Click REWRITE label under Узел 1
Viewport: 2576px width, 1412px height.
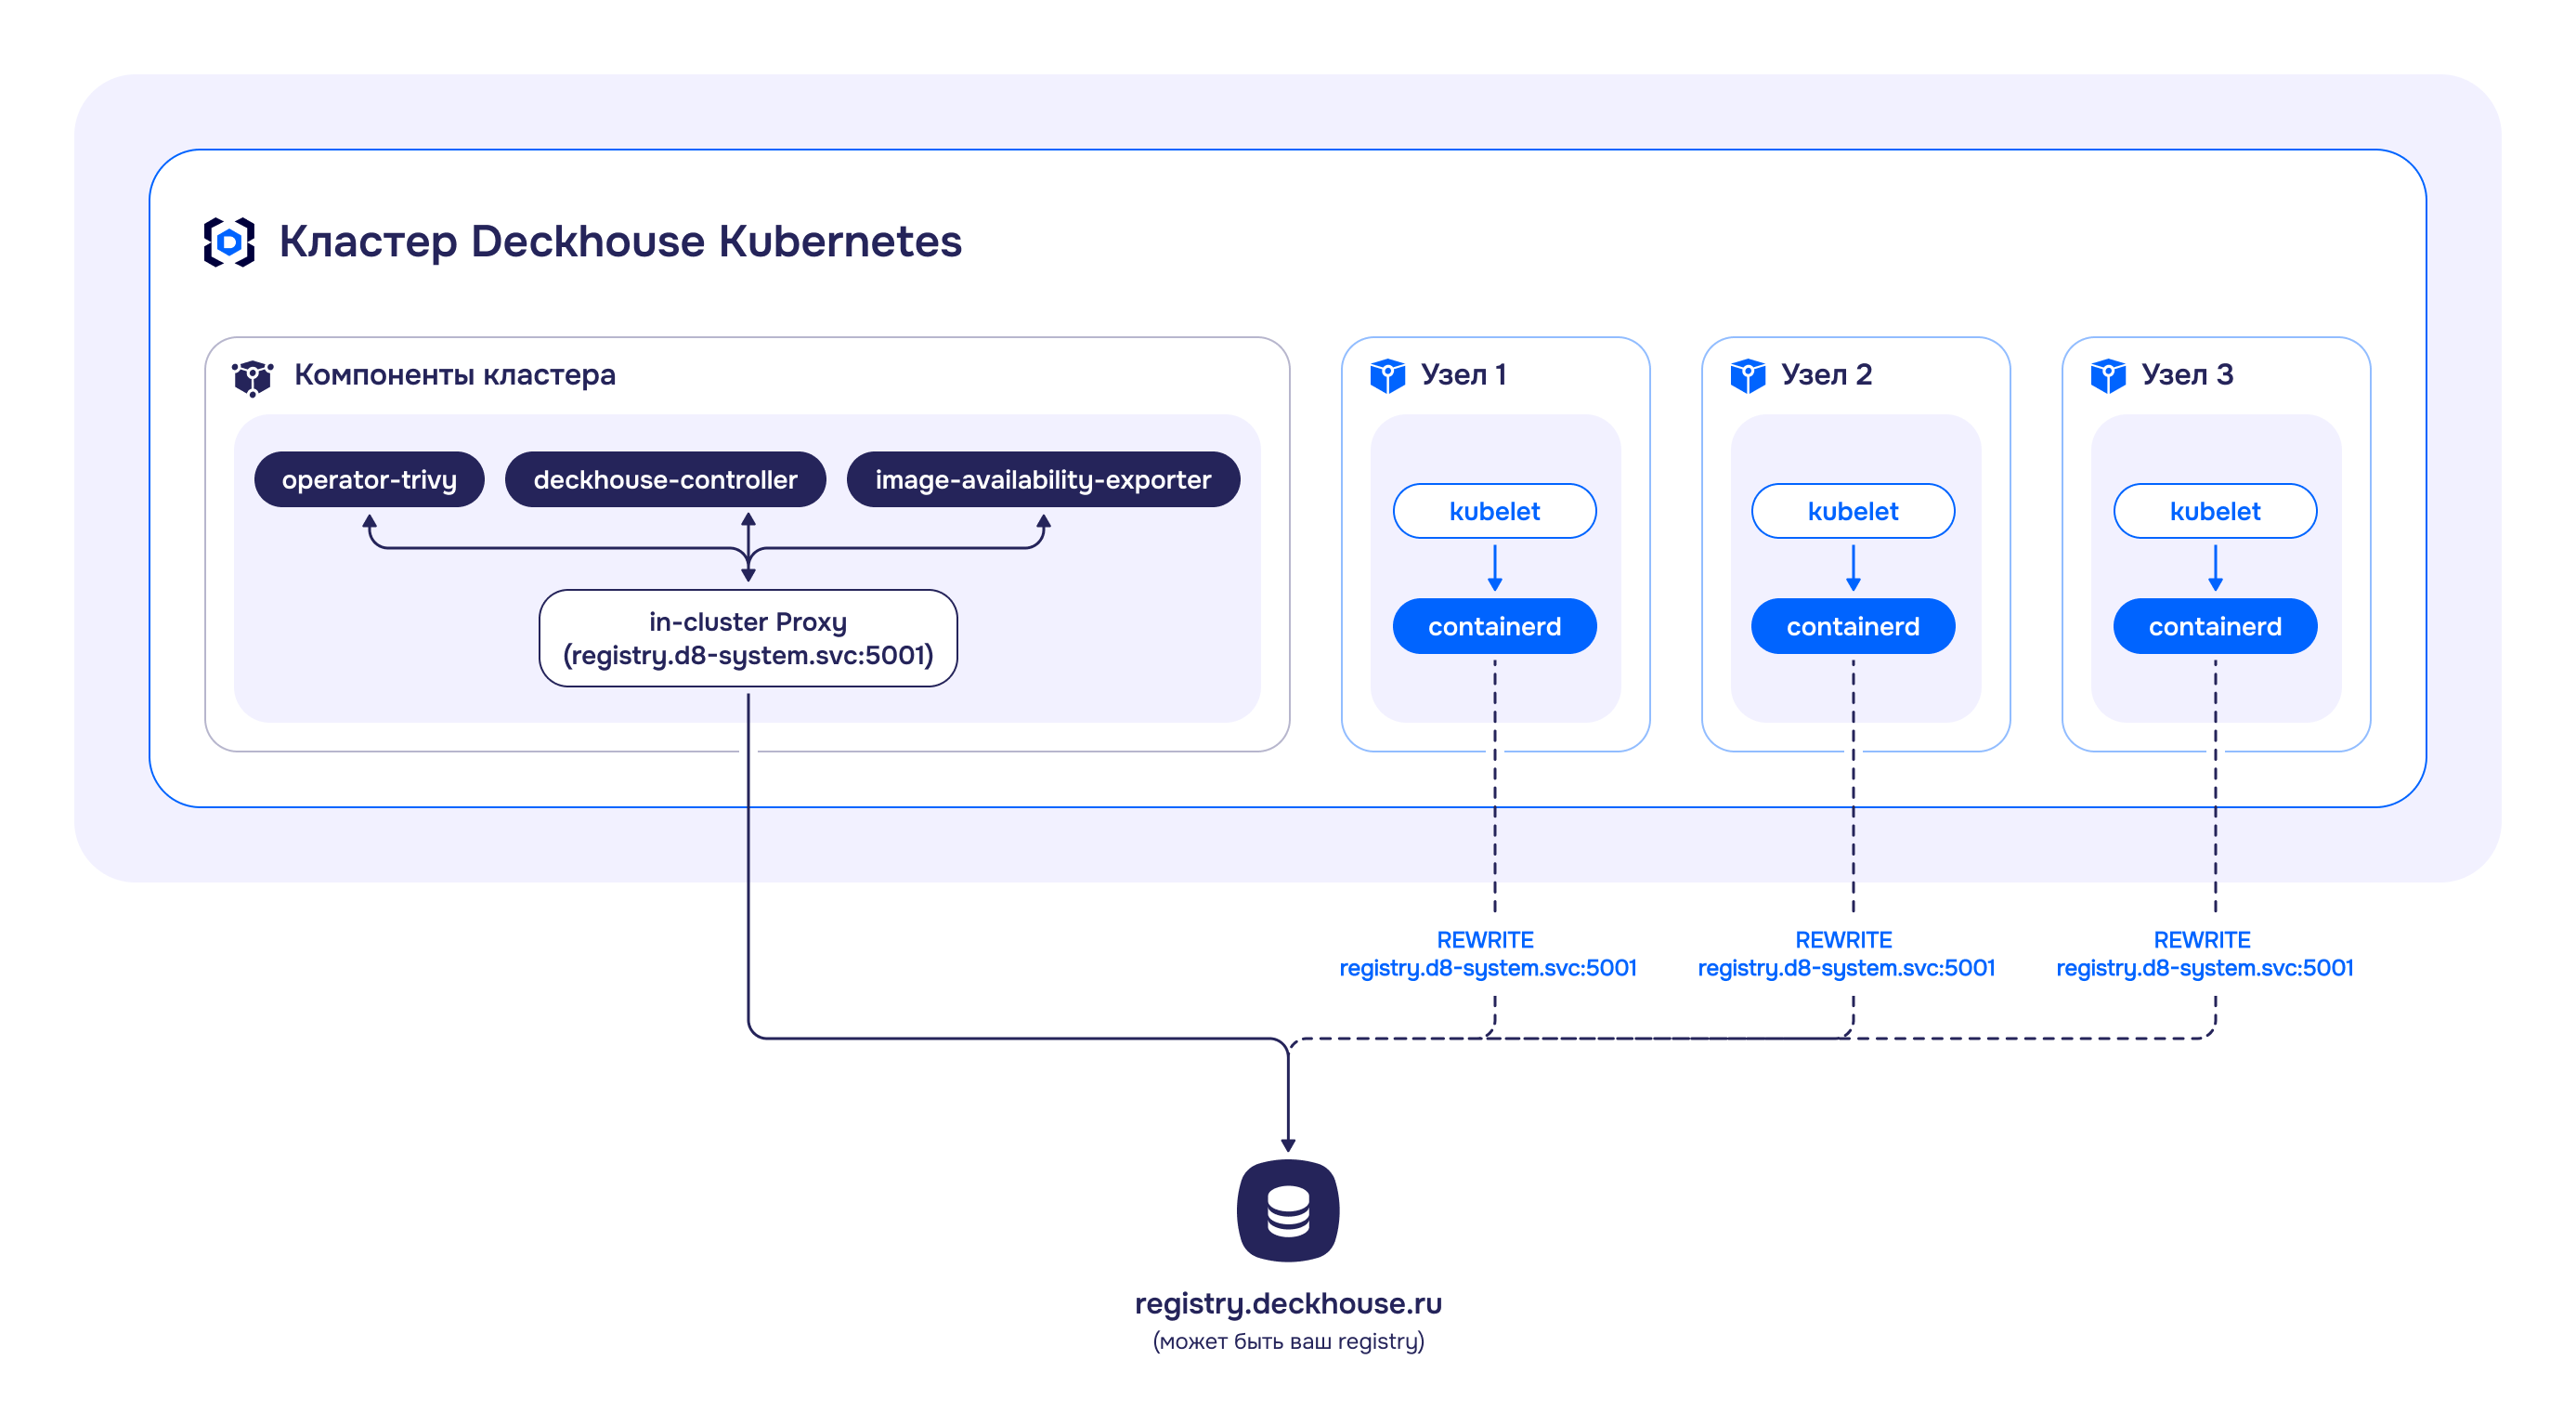[1485, 940]
